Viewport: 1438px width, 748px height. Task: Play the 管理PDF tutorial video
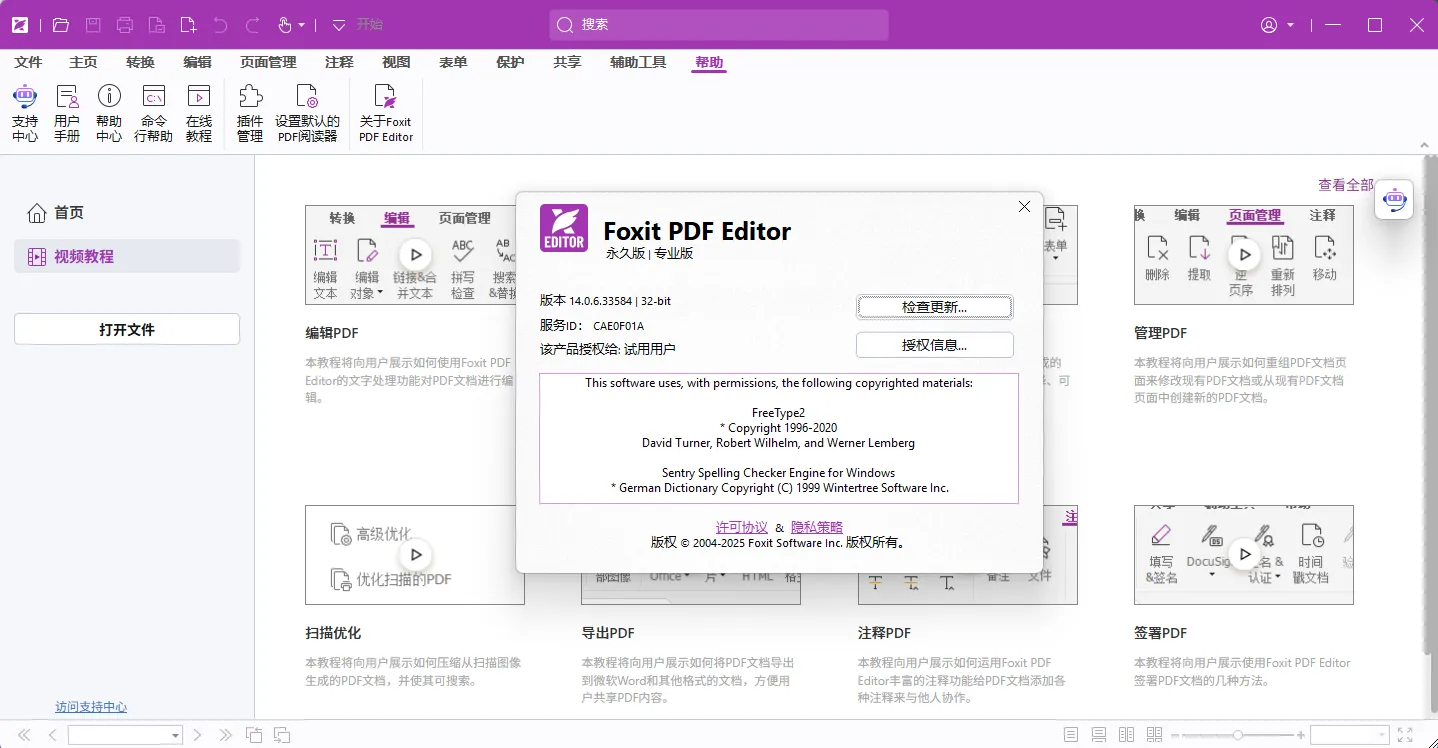pyautogui.click(x=1245, y=255)
